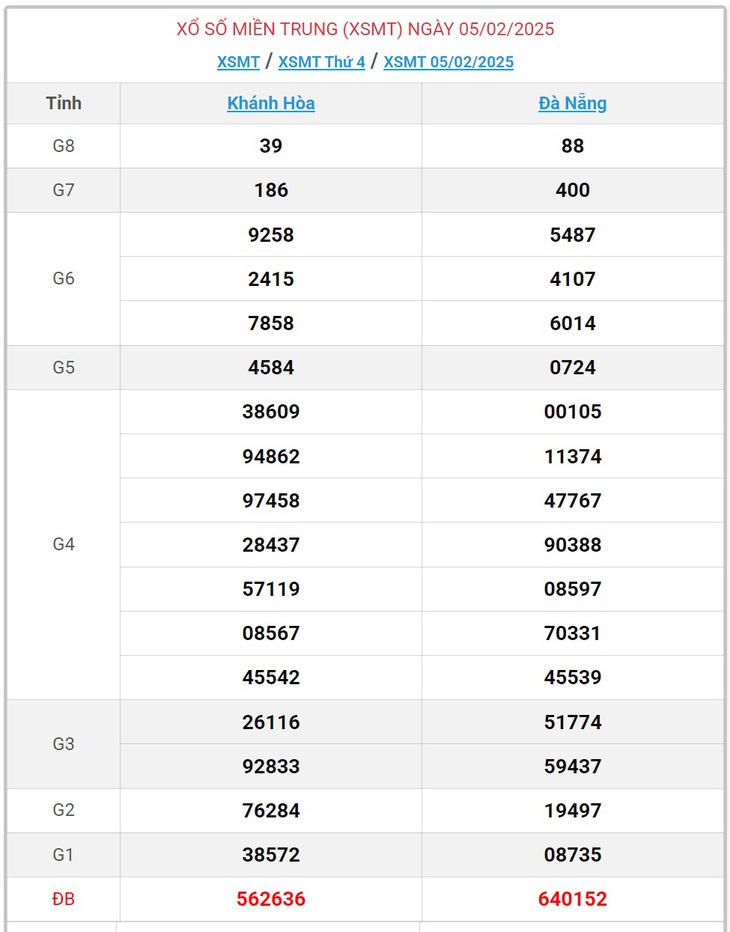Viewport: 730px width, 932px height.
Task: Click the G7 number 186
Action: point(271,190)
